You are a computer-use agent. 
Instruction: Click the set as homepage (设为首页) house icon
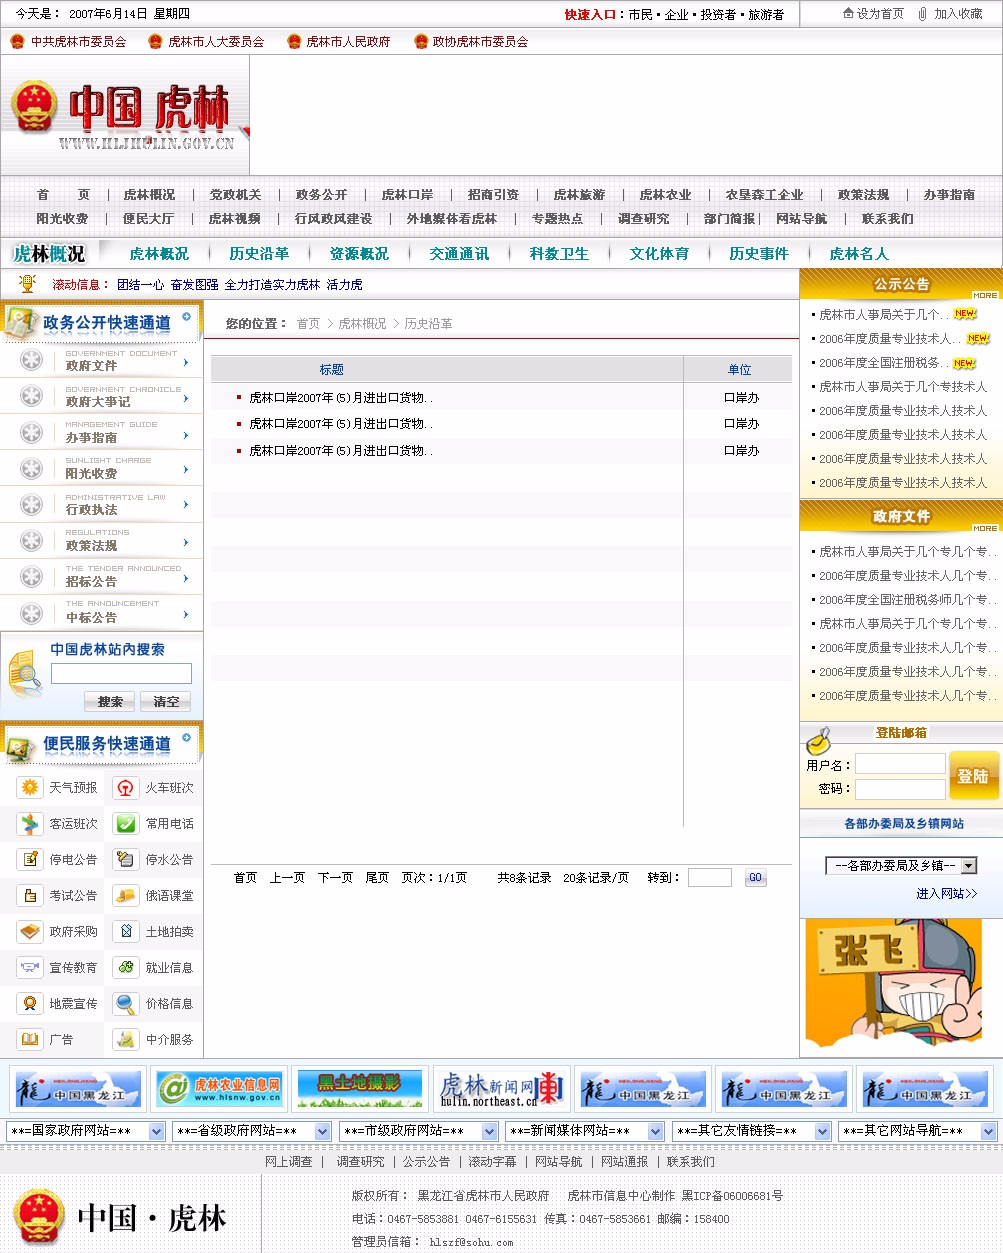[x=848, y=14]
